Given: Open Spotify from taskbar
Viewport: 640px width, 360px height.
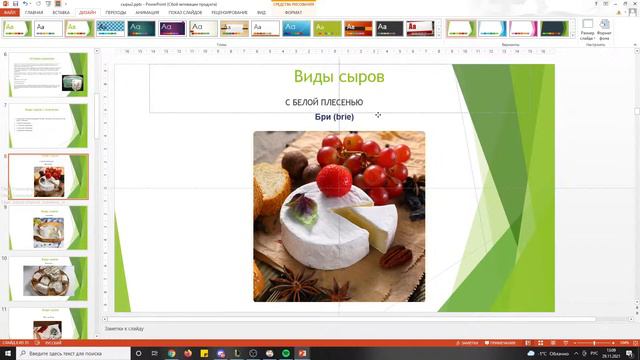Looking at the screenshot, I should click(x=286, y=353).
